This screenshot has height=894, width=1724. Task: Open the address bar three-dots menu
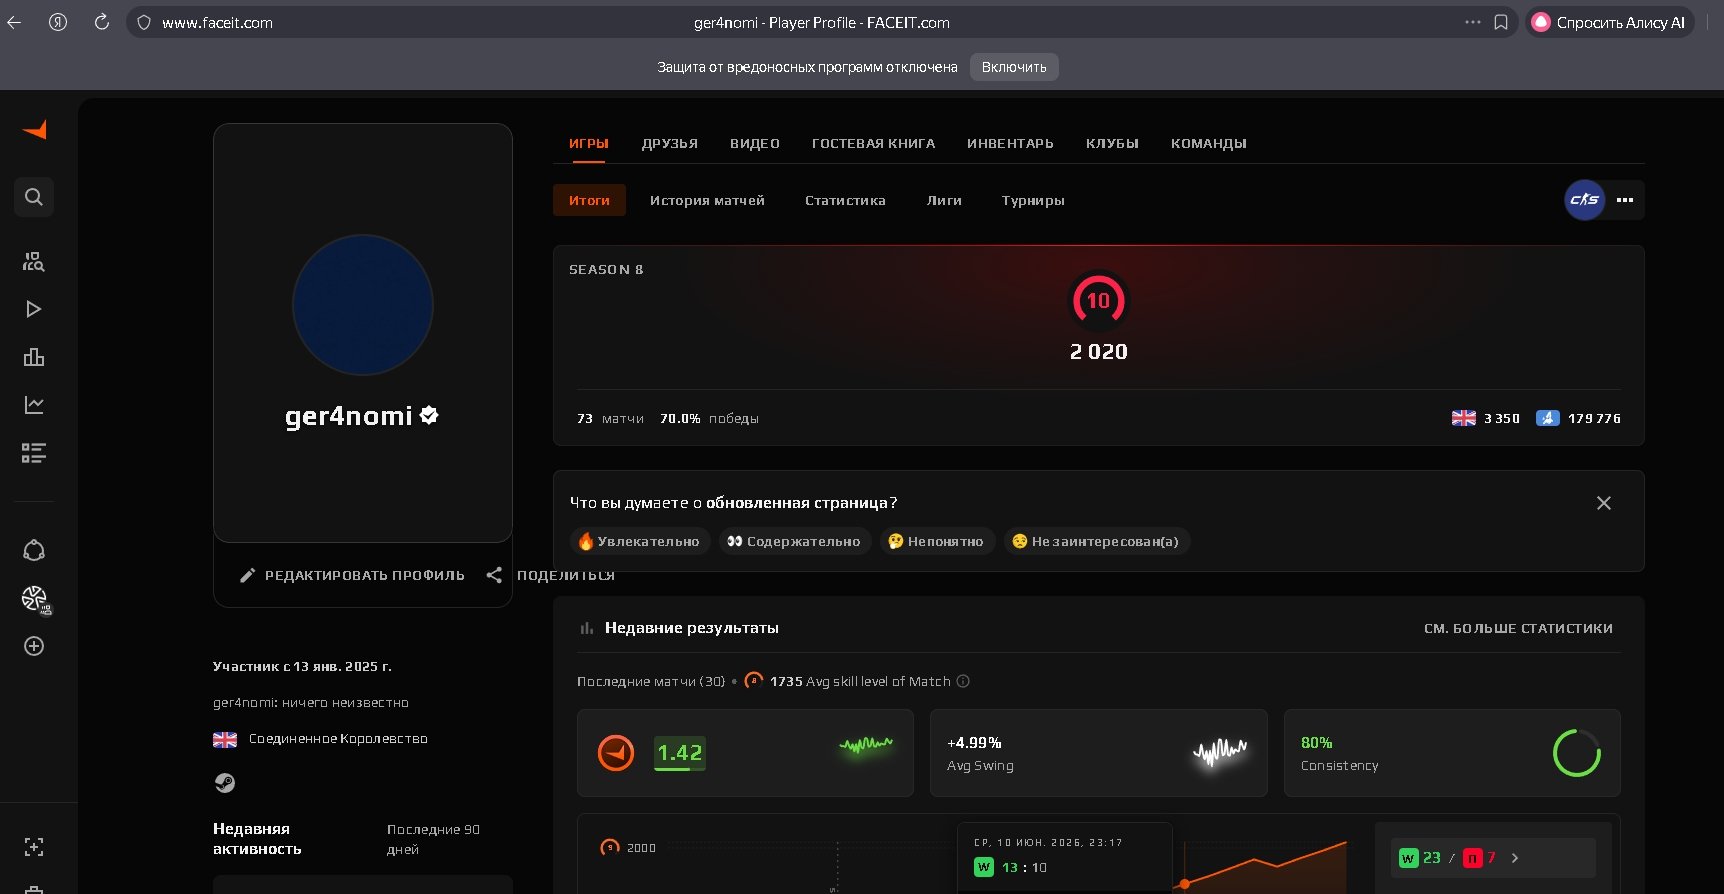click(x=1473, y=22)
